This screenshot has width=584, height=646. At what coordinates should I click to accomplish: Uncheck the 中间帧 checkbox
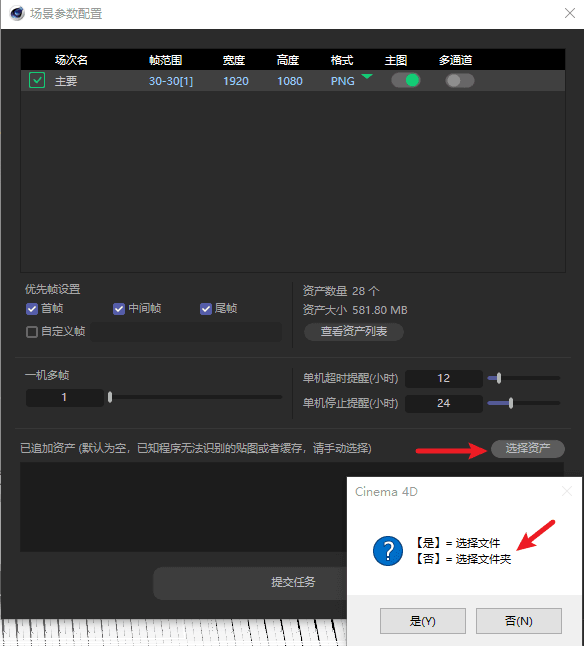pos(119,309)
